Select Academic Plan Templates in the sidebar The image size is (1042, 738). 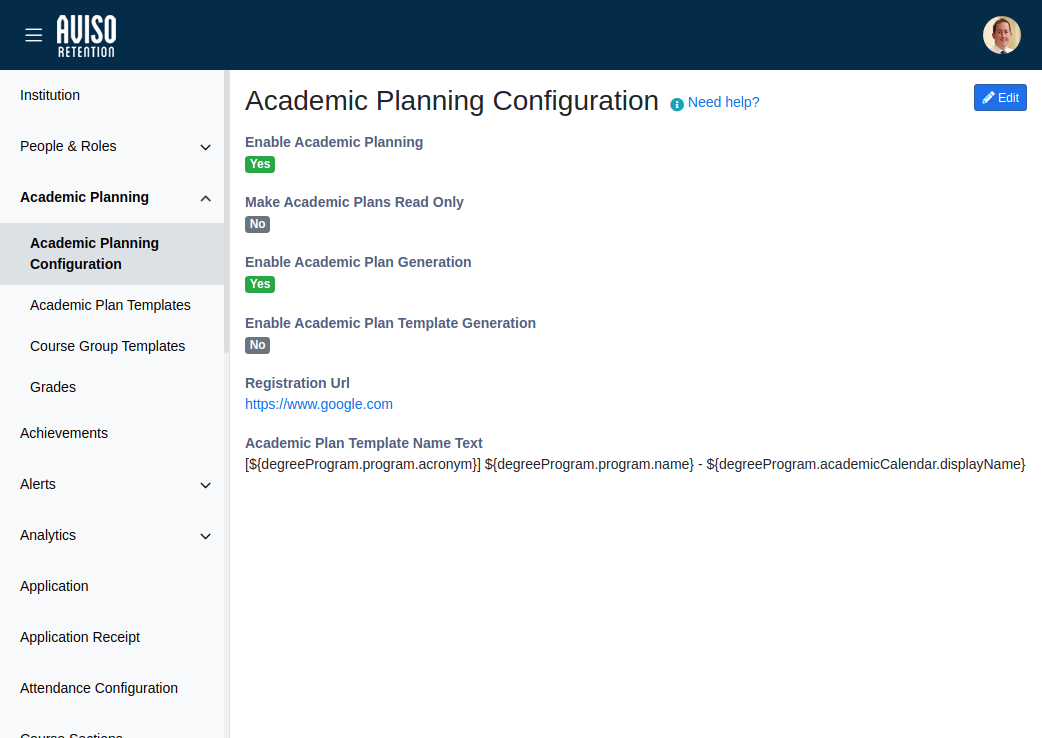(x=110, y=304)
